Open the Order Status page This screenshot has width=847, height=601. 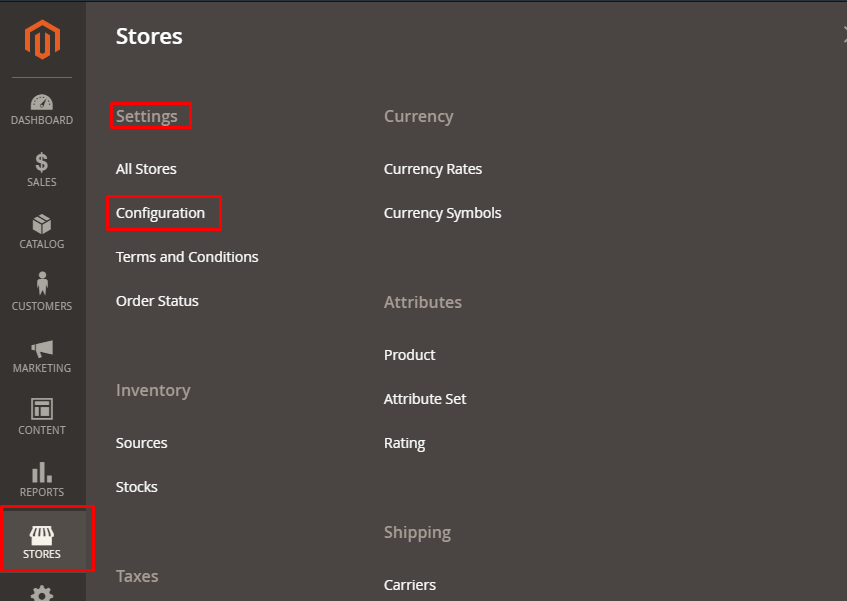[157, 301]
